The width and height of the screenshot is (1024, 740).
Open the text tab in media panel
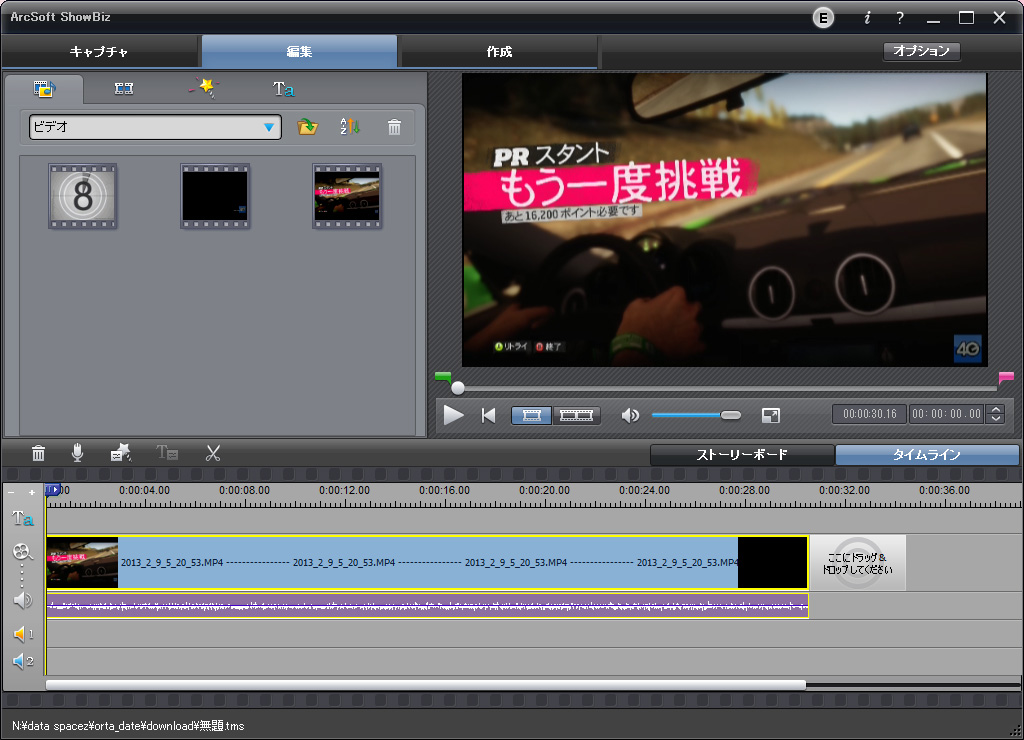[283, 88]
